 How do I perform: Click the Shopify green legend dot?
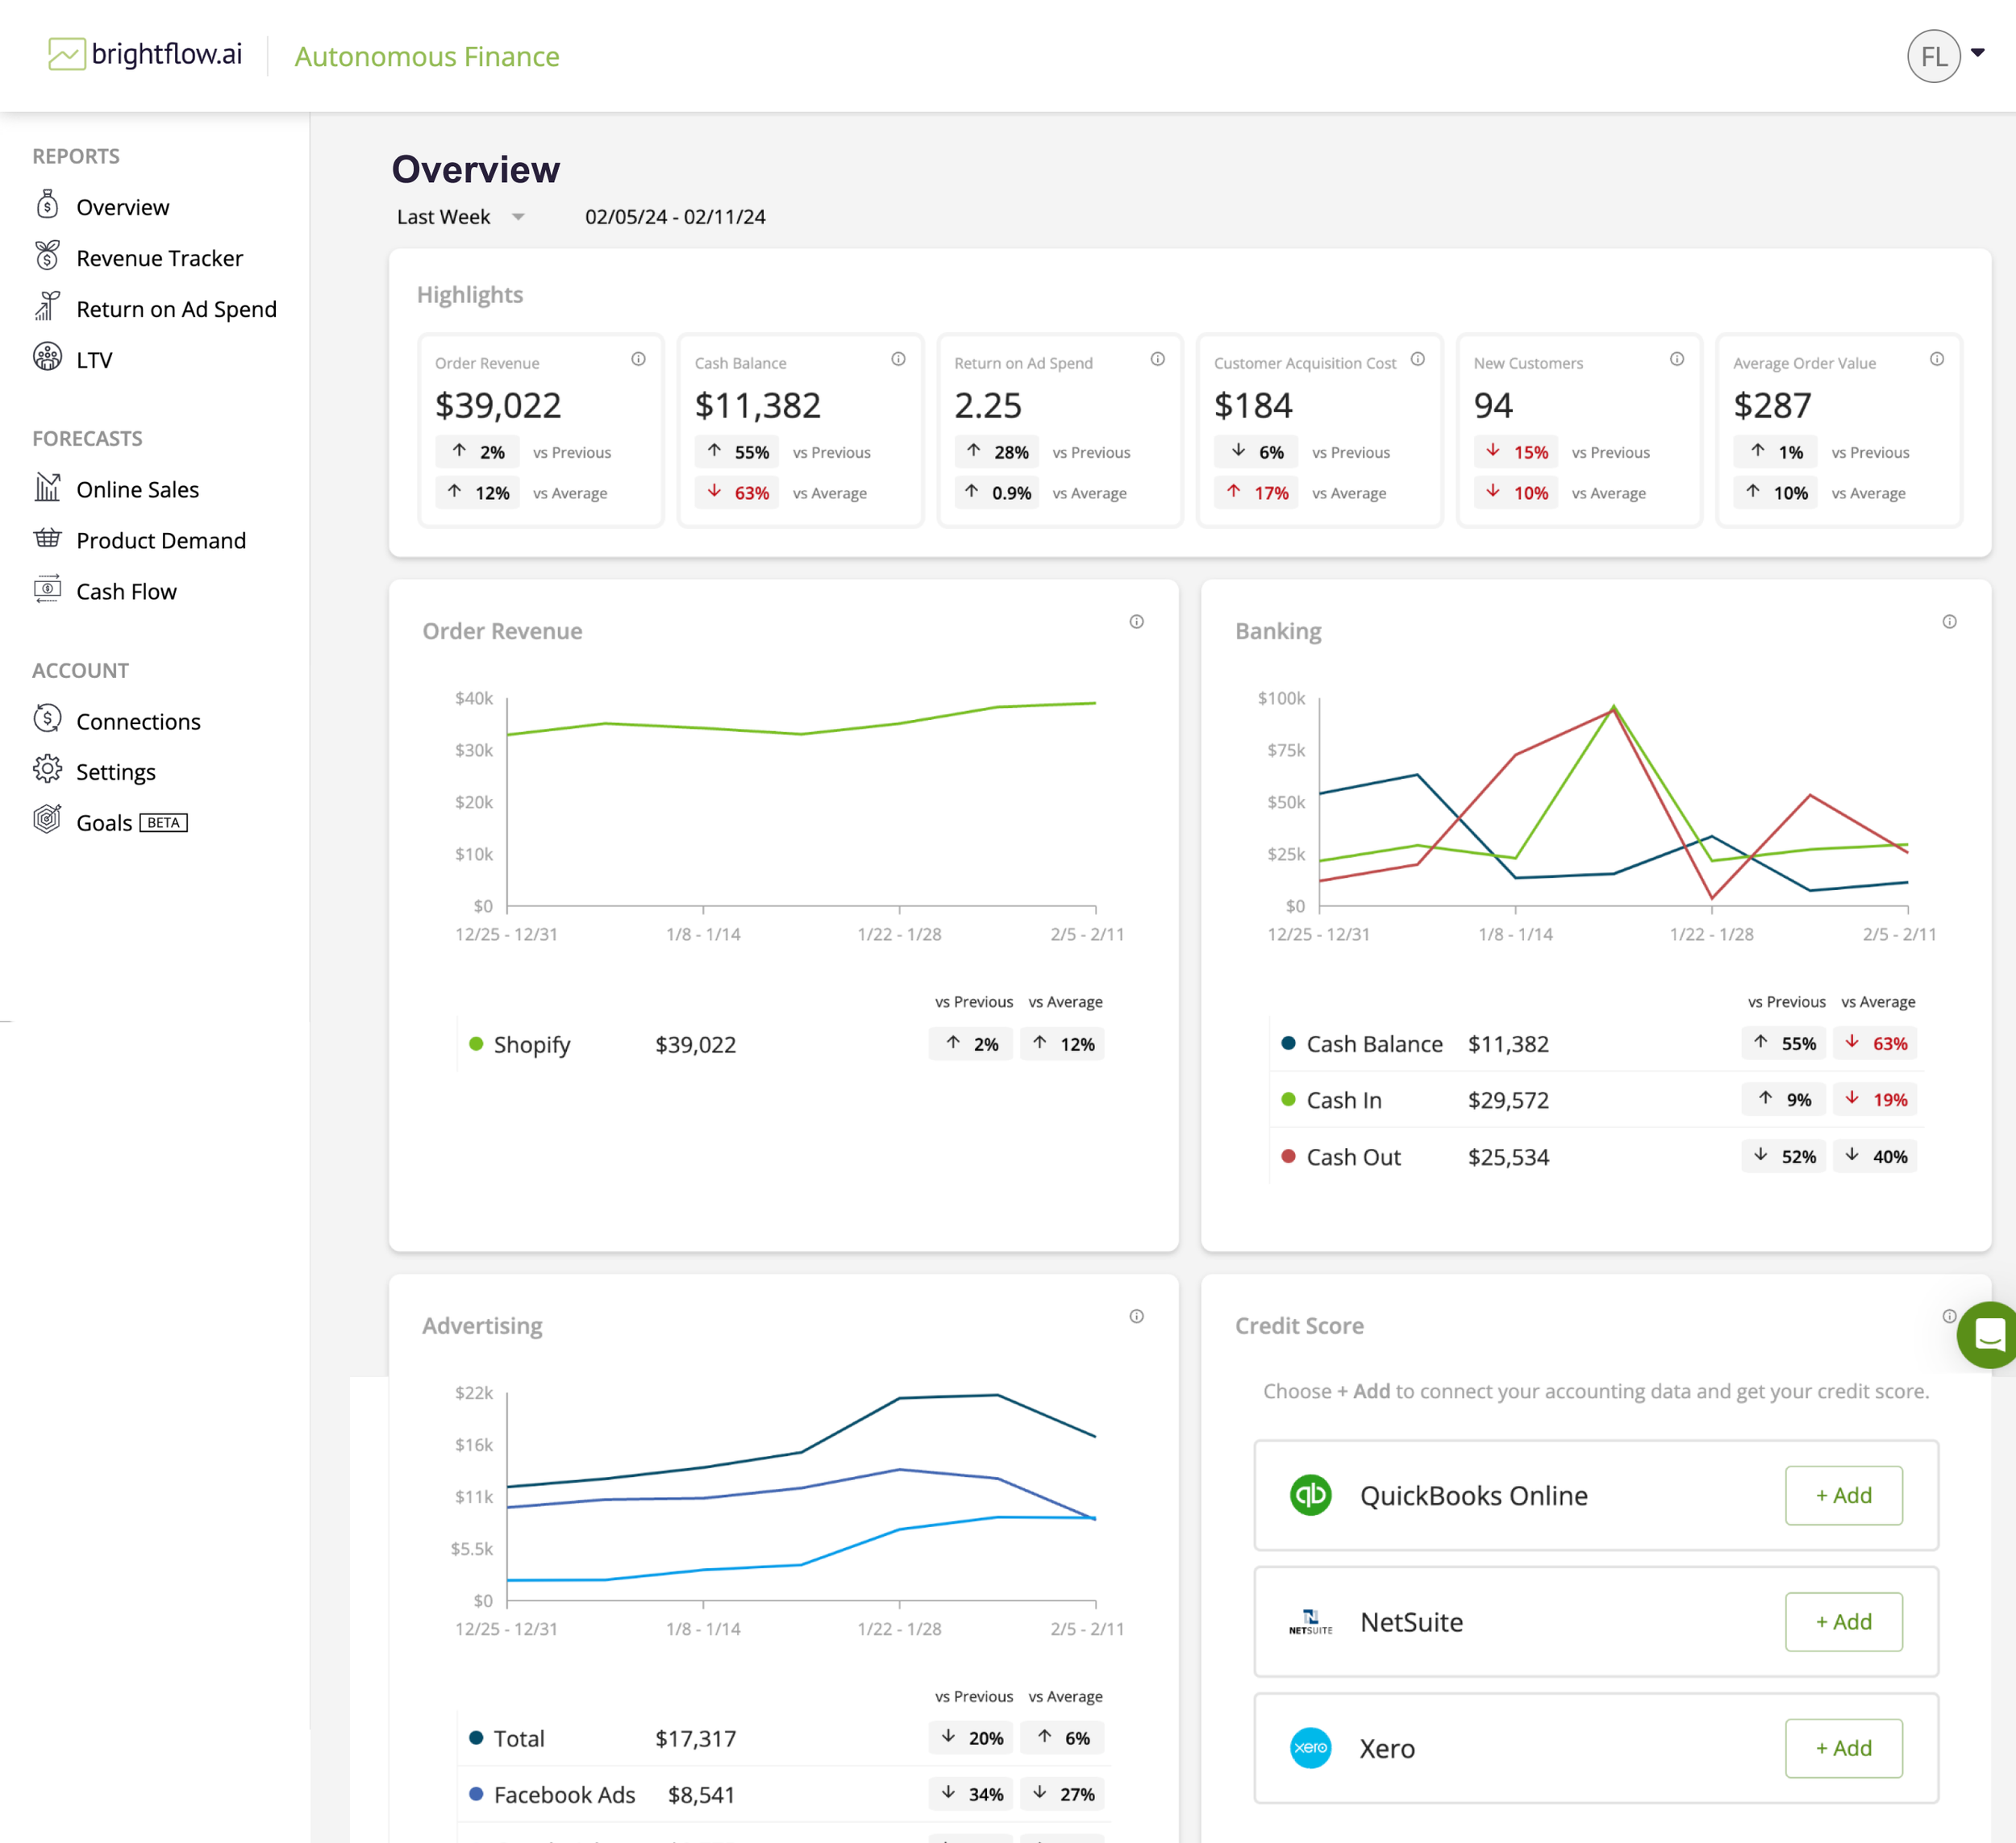point(476,1044)
